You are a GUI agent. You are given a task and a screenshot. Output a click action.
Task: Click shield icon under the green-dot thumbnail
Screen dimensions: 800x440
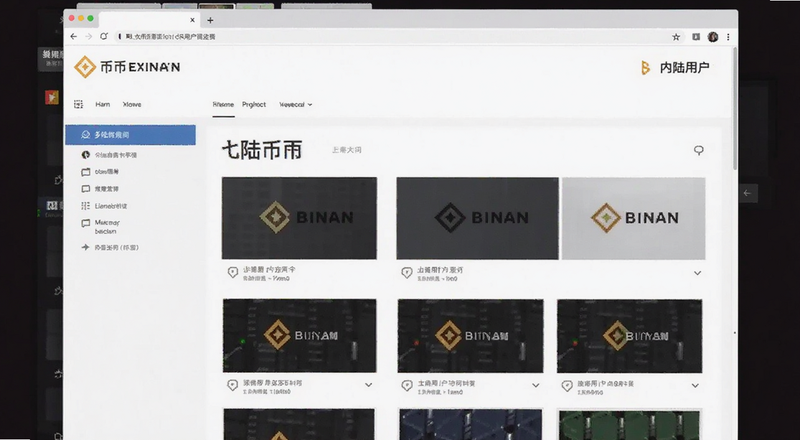click(x=233, y=386)
